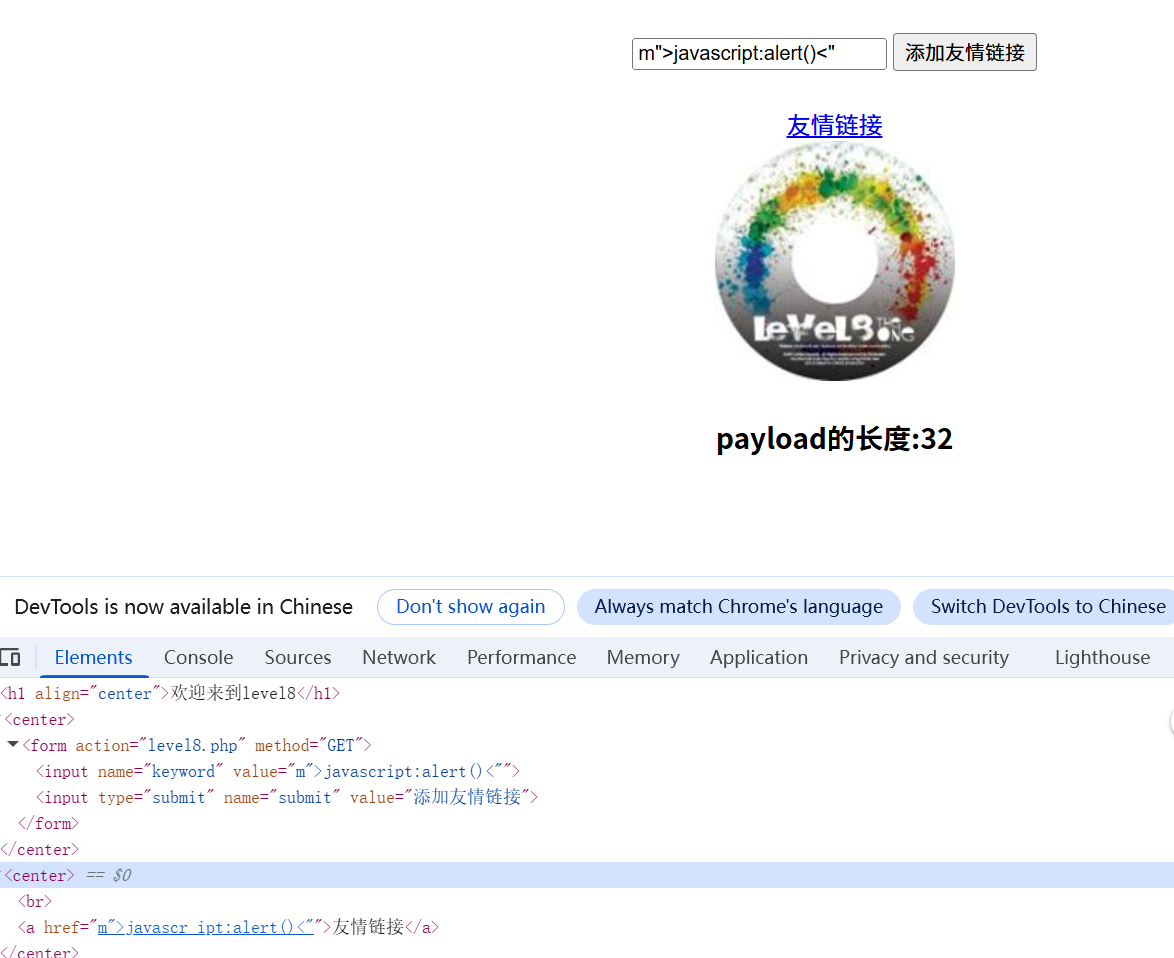Select the highlighted <center> == $0 node
Screen dimensions: 1174x958
point(587,875)
